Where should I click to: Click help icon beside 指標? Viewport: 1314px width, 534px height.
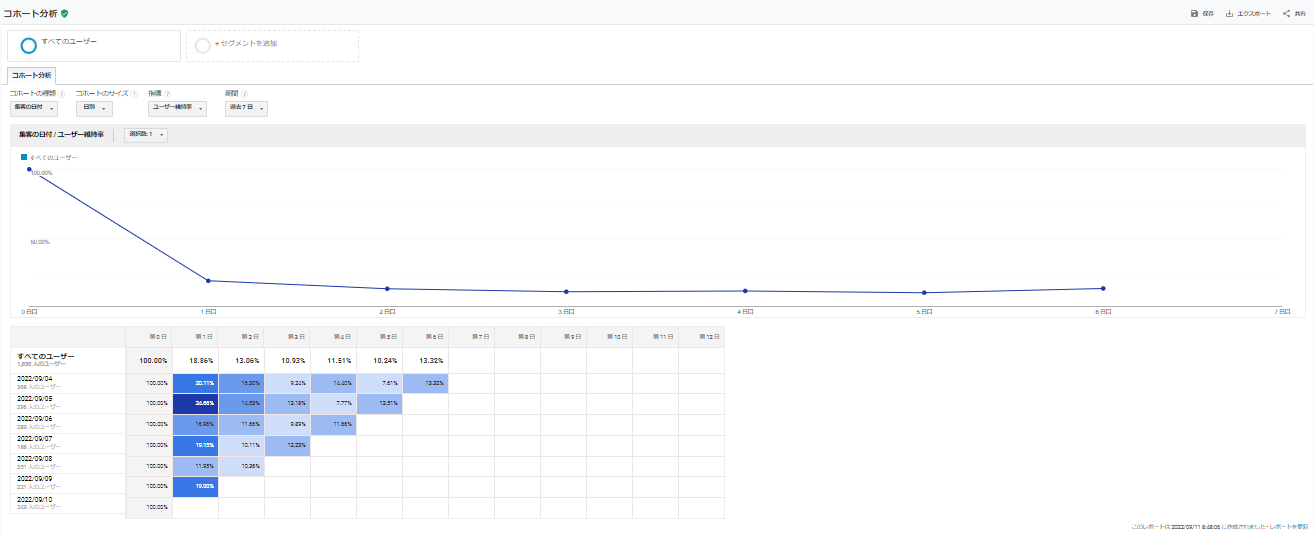click(x=167, y=94)
